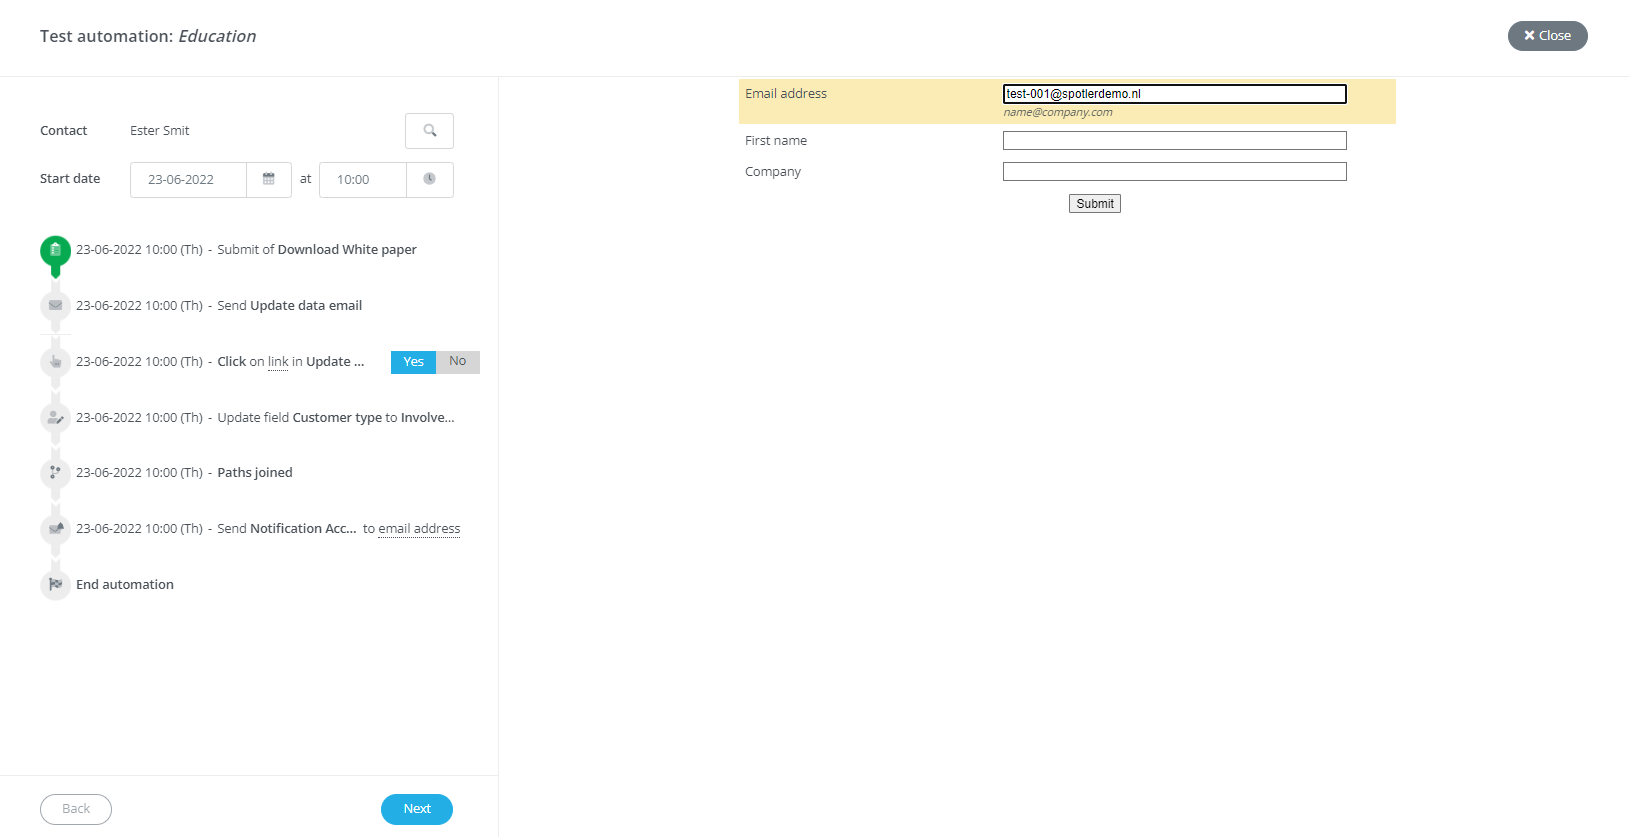This screenshot has width=1629, height=837.
Task: Open the 'email address' link in notification step
Action: click(419, 529)
